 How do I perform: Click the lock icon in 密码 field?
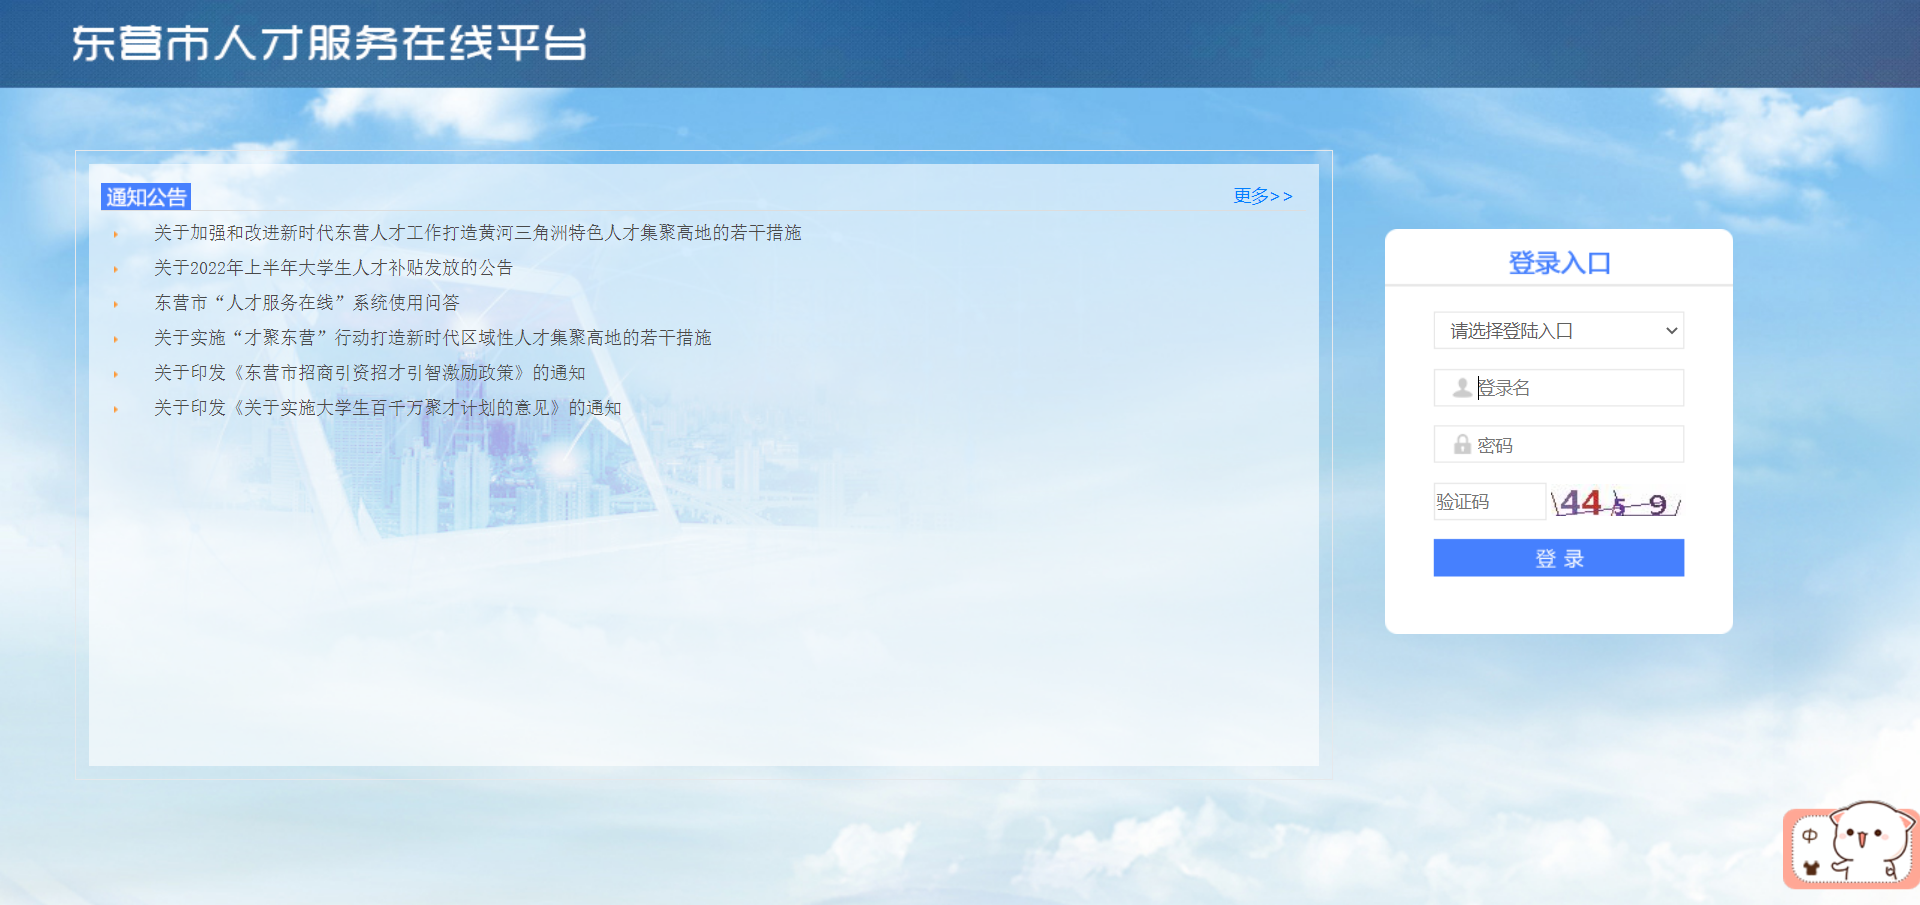click(1462, 445)
